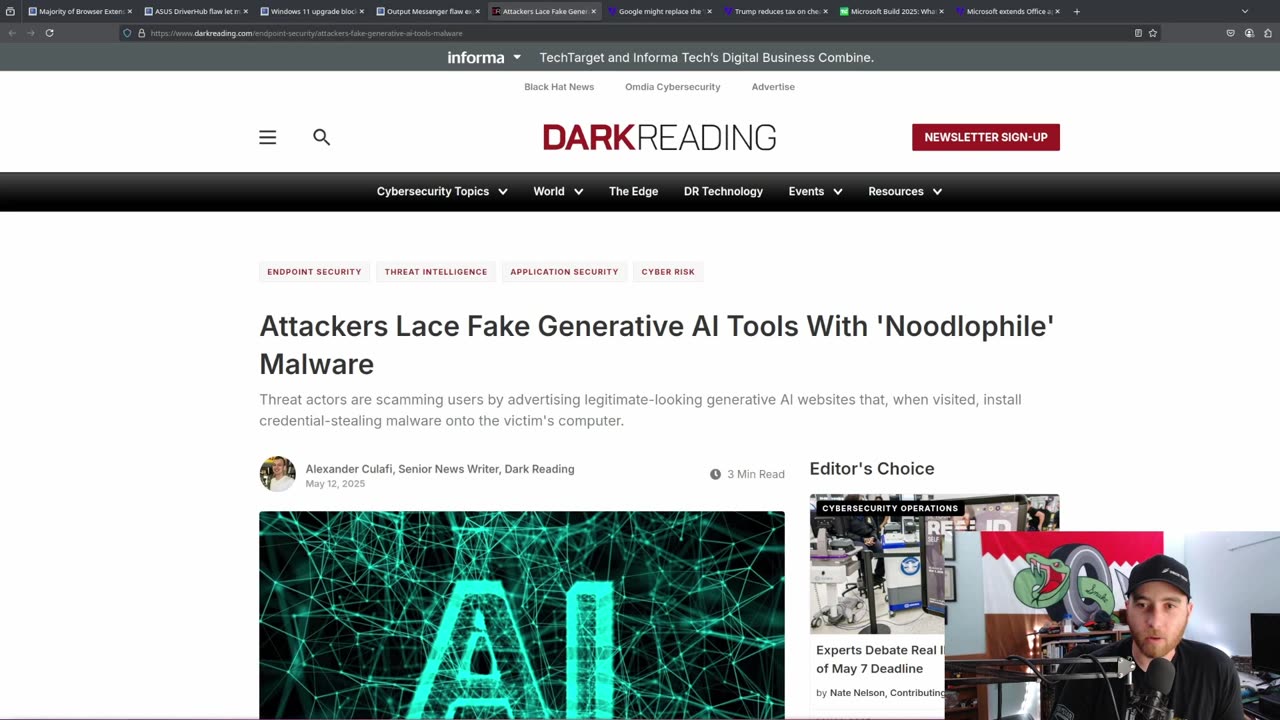The width and height of the screenshot is (1280, 720).
Task: Open 'Experts Debate Real ID' article headline
Action: (878, 659)
